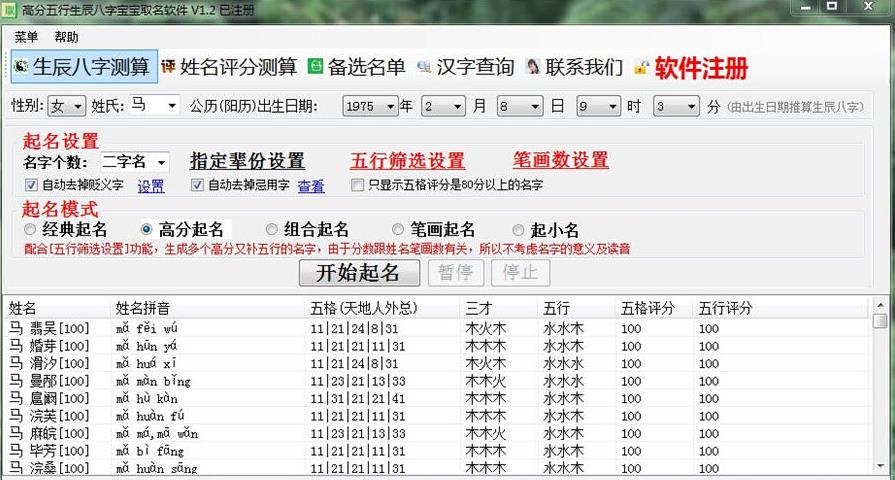Open the red 软件注册 tab
Screen dimensions: 895x480
pyautogui.click(x=692, y=68)
